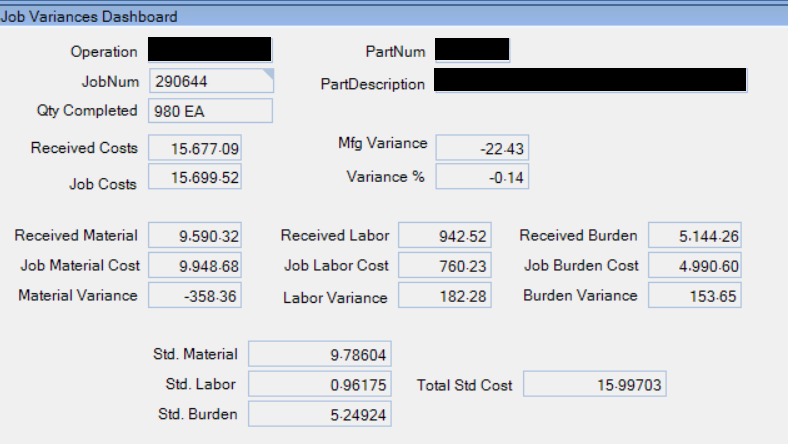Click the redacted Operation field
This screenshot has width=788, height=444.
(x=210, y=49)
